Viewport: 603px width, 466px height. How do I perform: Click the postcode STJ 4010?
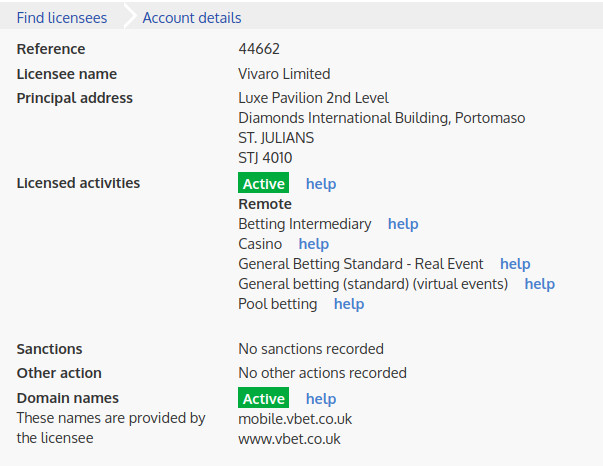[x=265, y=158]
